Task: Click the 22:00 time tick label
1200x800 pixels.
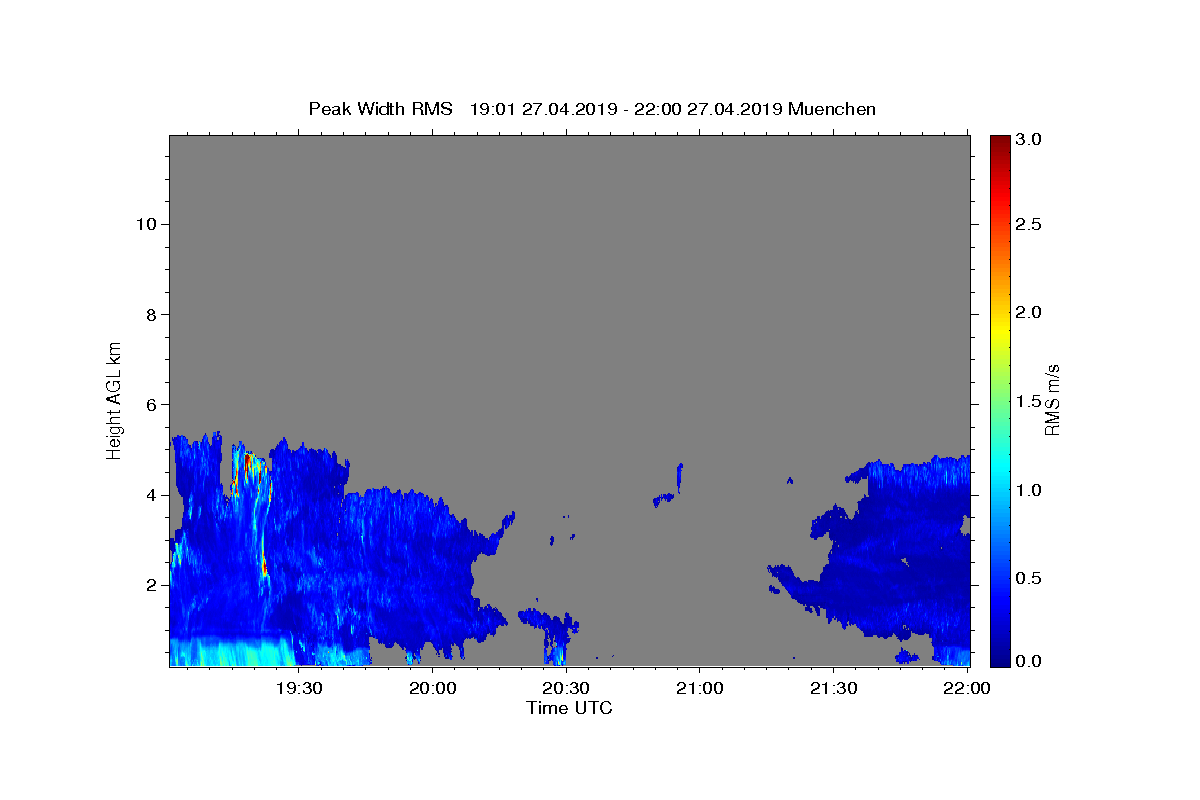Action: 966,688
